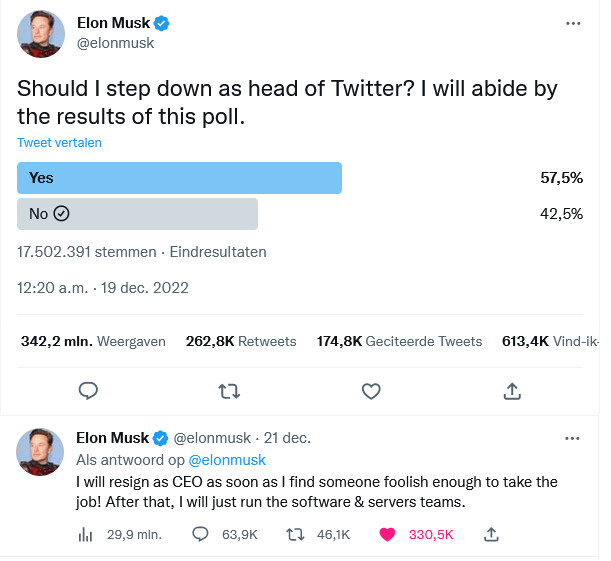
Task: View the 262,8K Retweets list
Action: click(x=241, y=341)
